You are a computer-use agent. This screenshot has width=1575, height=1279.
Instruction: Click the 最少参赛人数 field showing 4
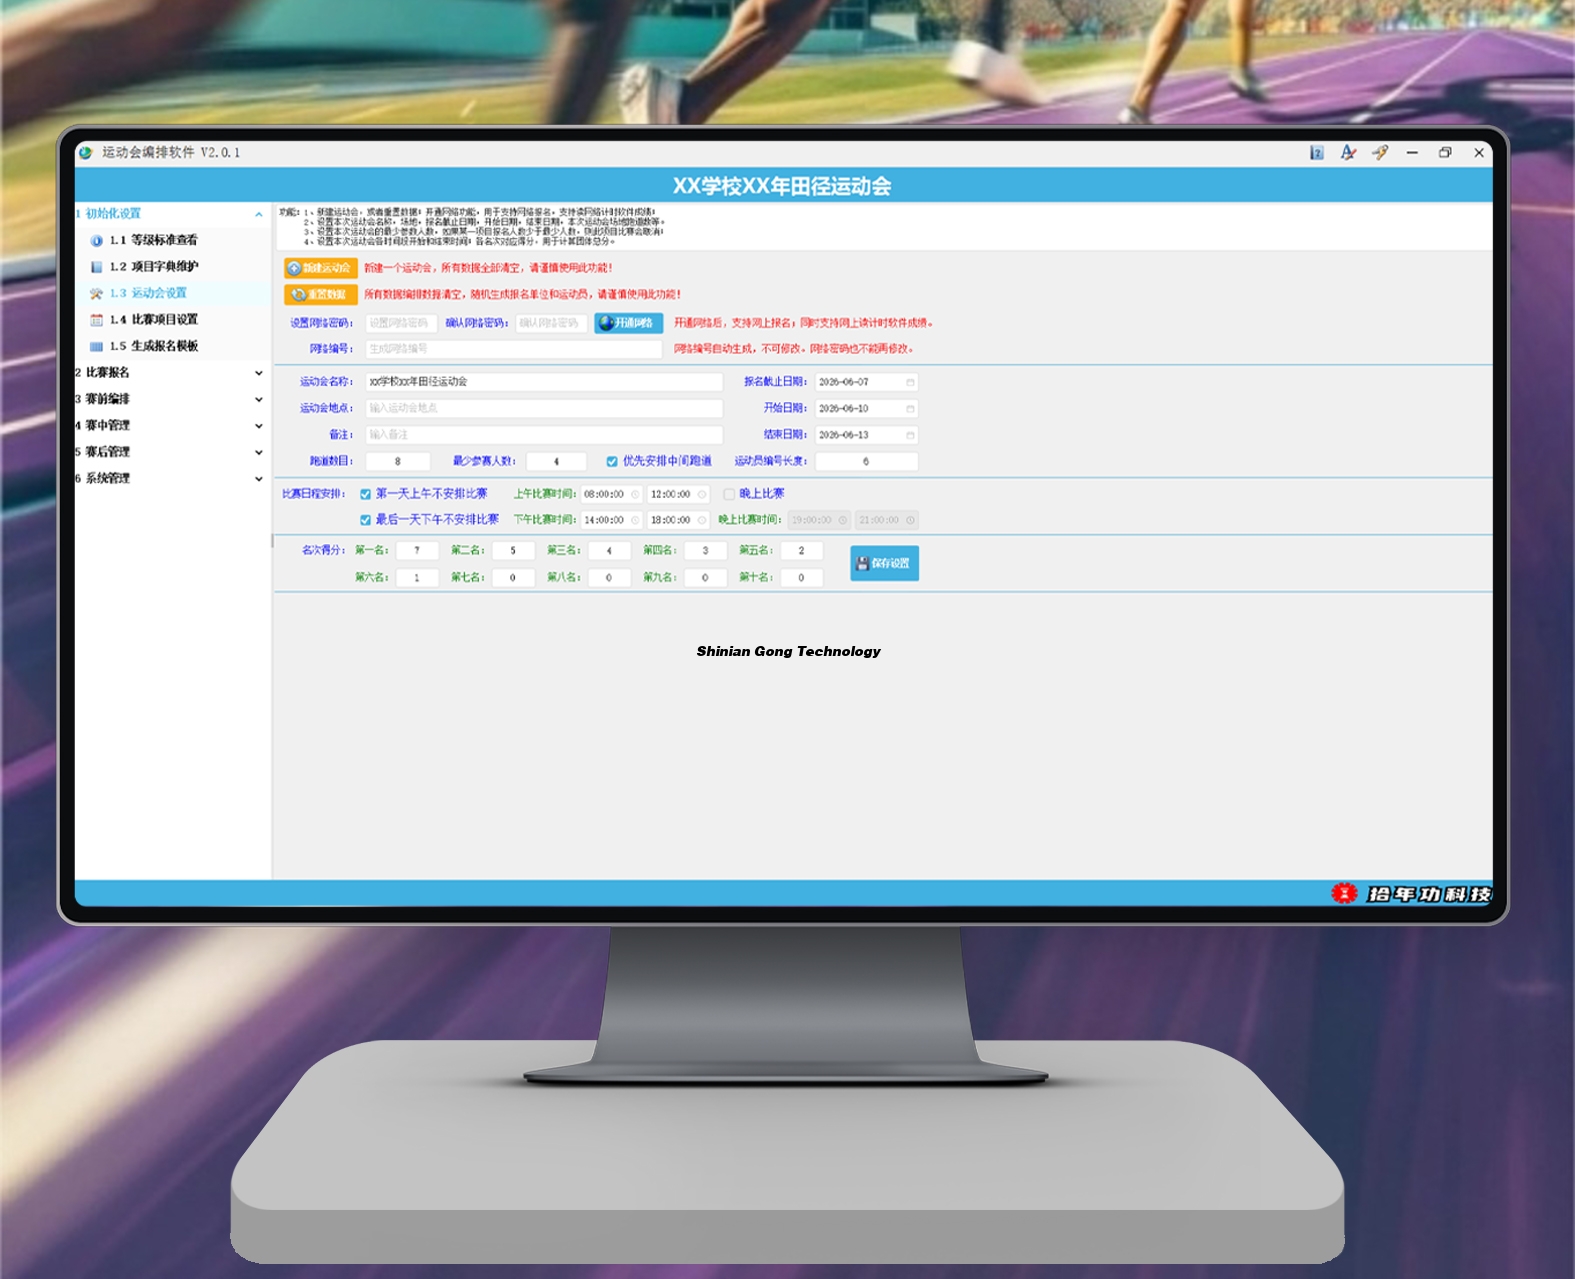pyautogui.click(x=556, y=461)
